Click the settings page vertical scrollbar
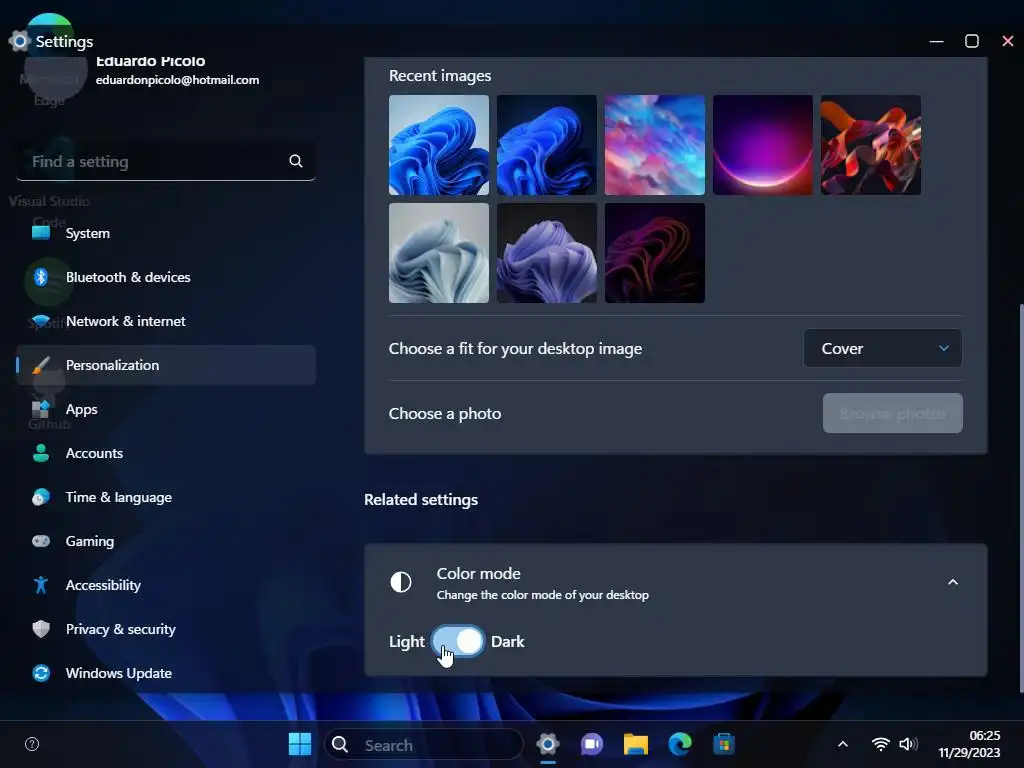1024x768 pixels. pyautogui.click(x=1020, y=496)
